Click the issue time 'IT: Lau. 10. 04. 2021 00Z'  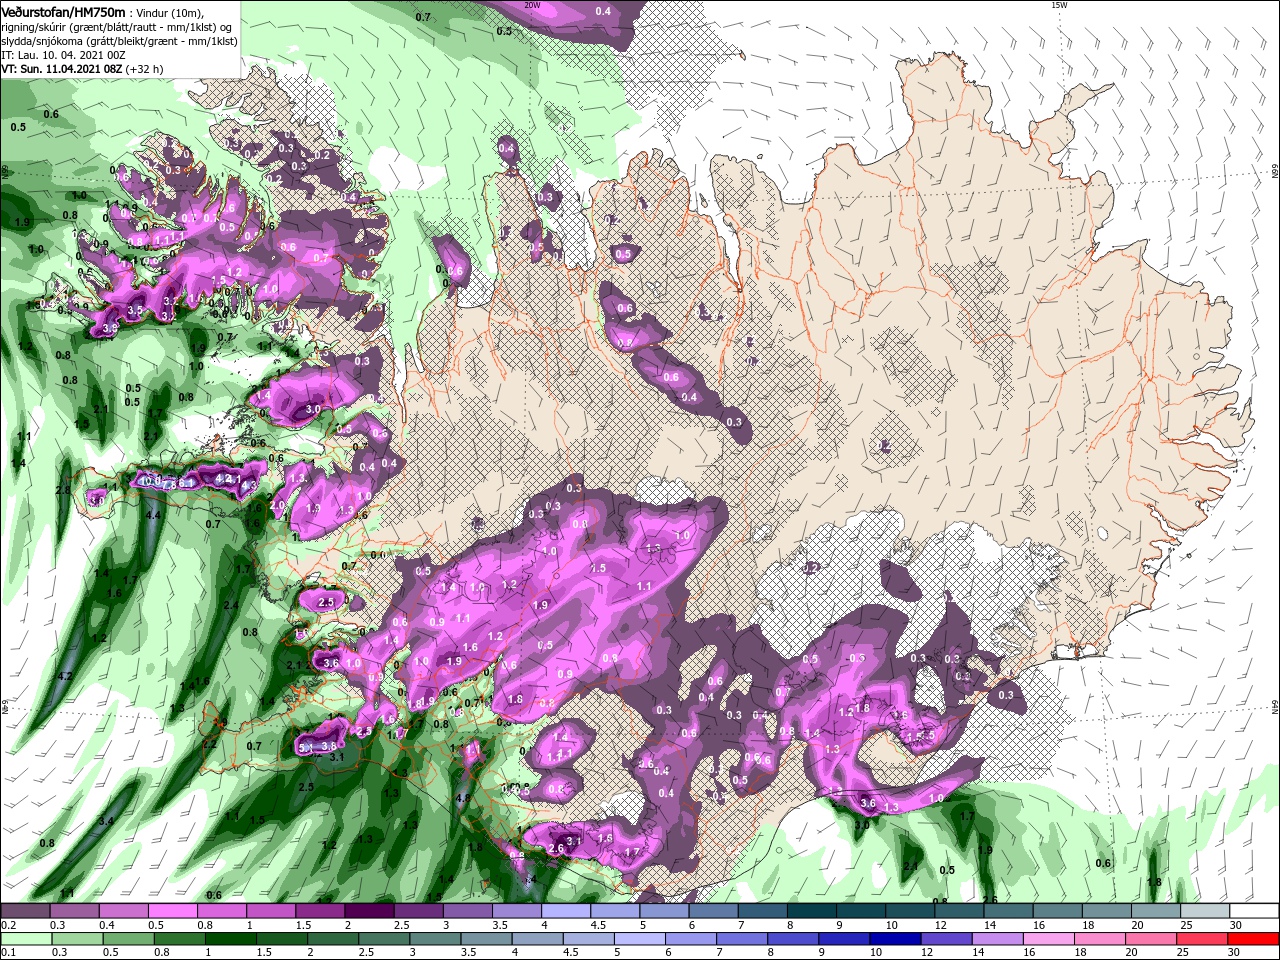[61, 55]
